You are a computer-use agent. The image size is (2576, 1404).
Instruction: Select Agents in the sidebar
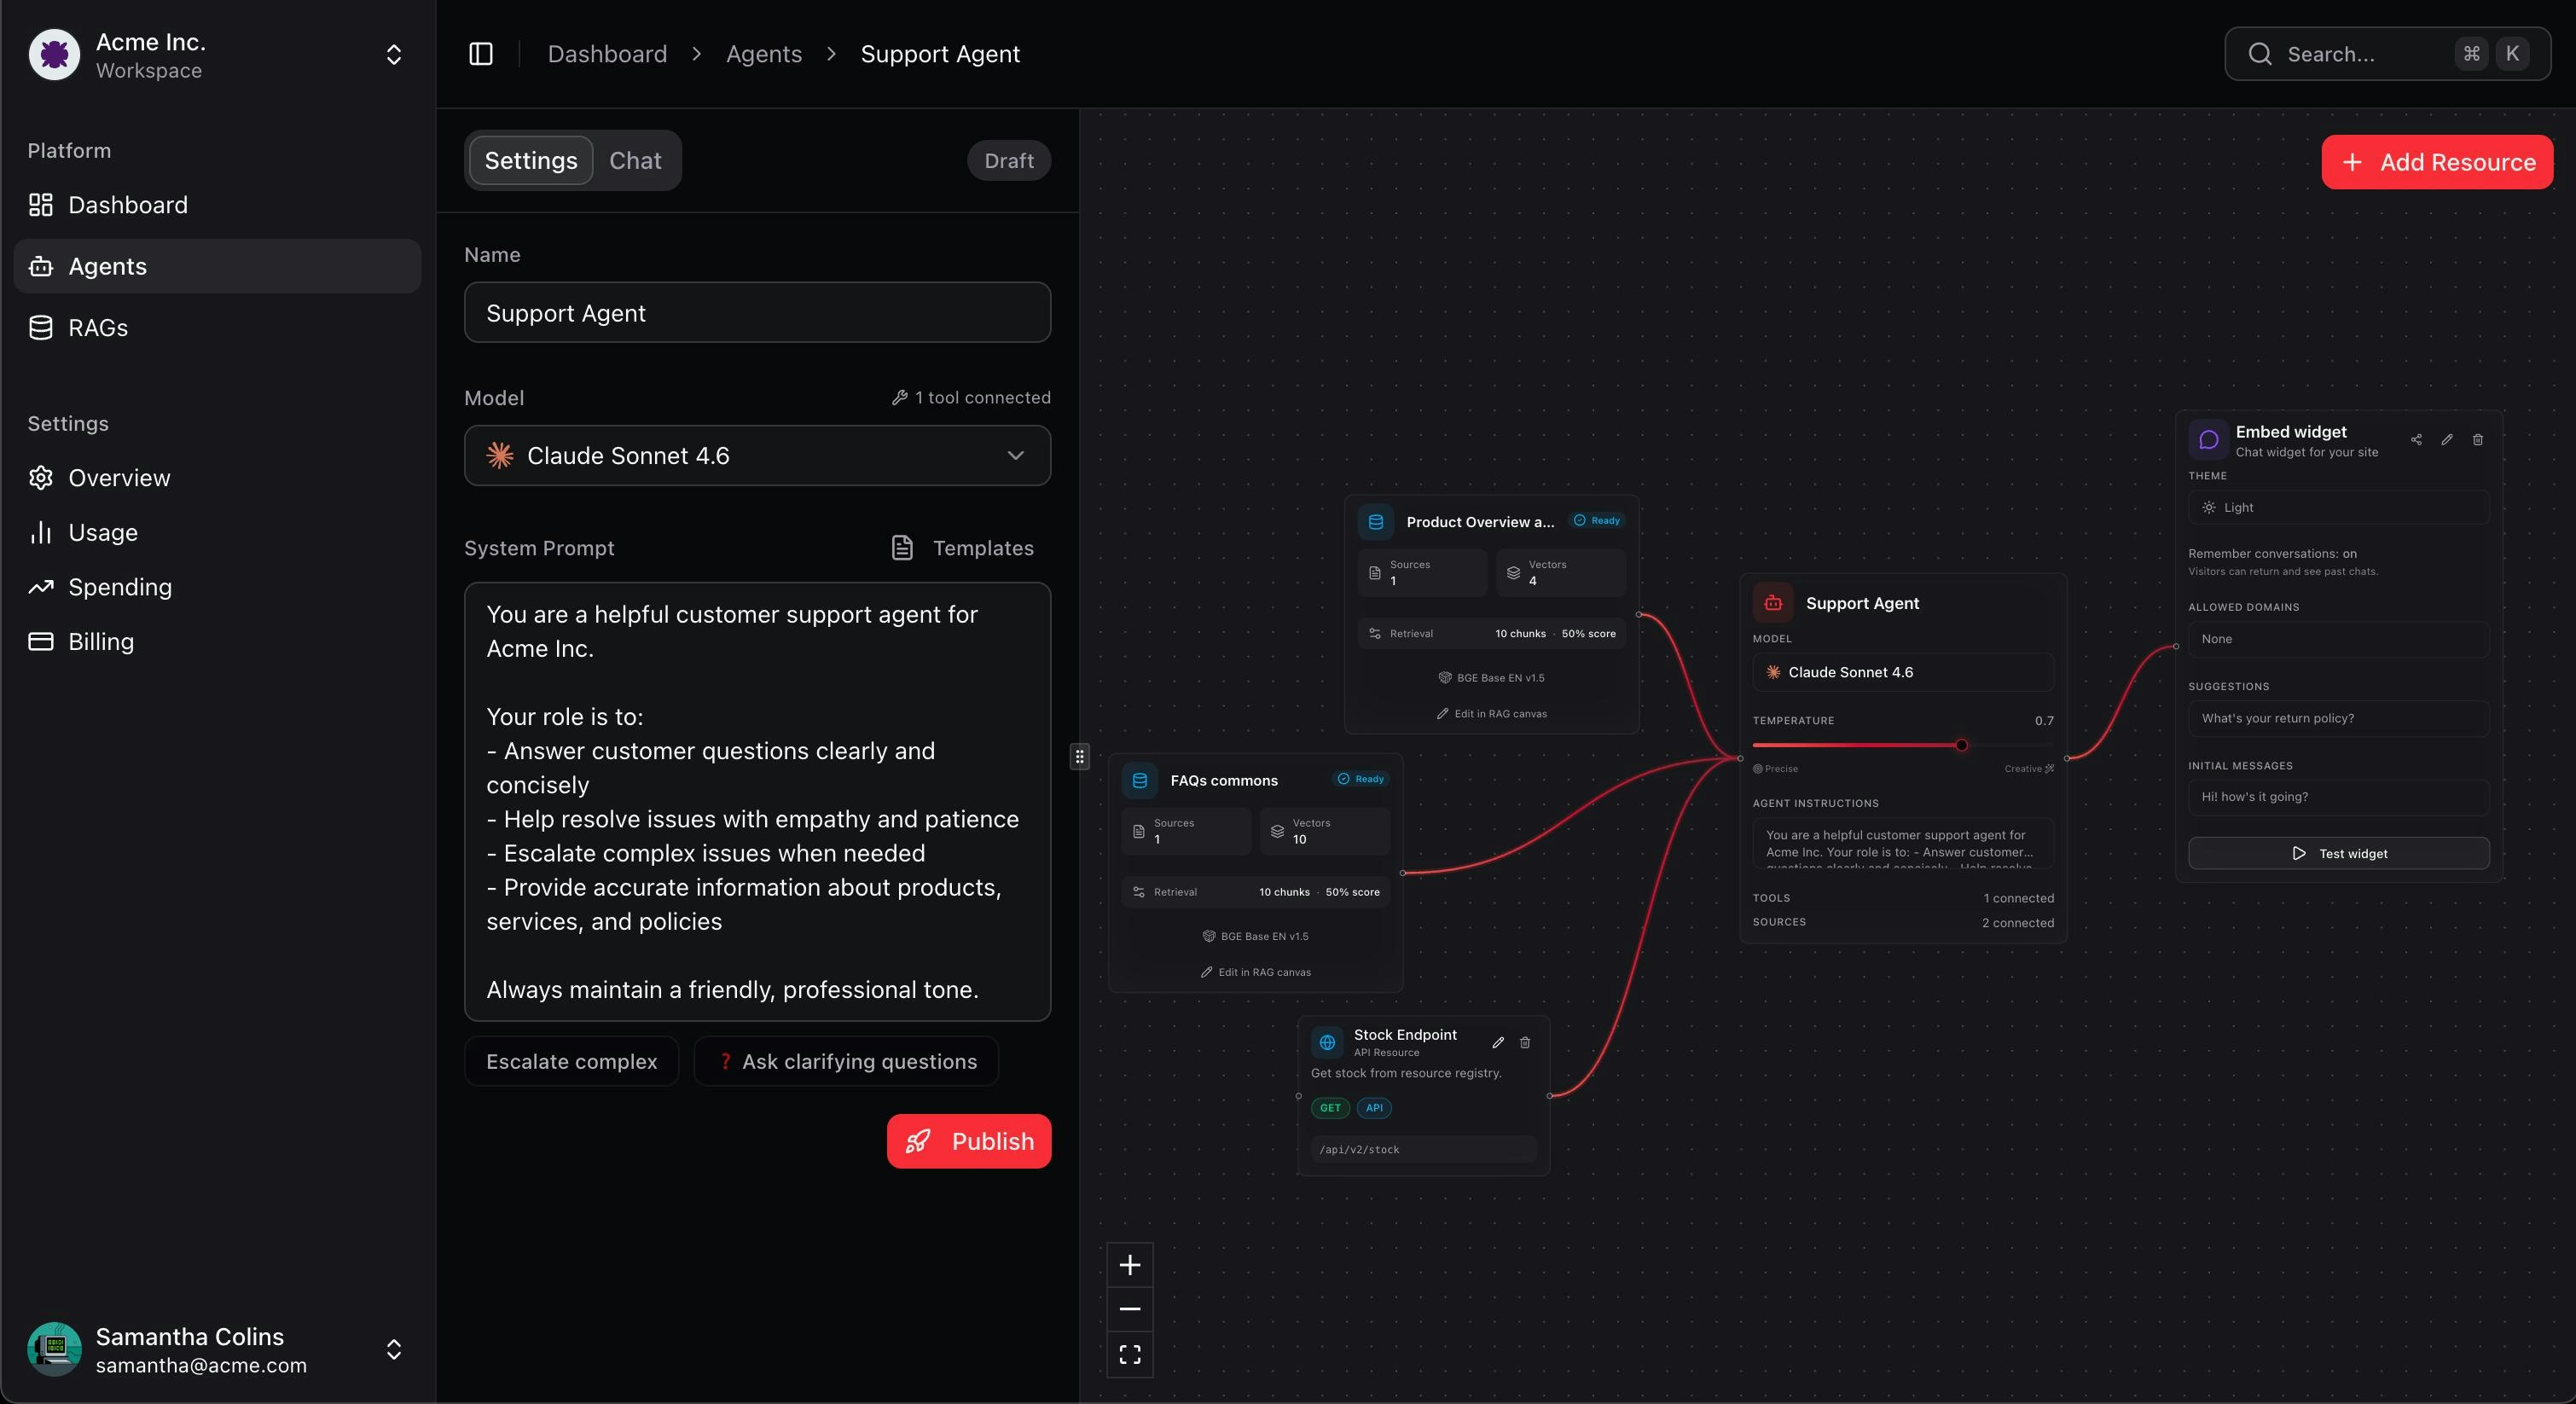[x=108, y=266]
